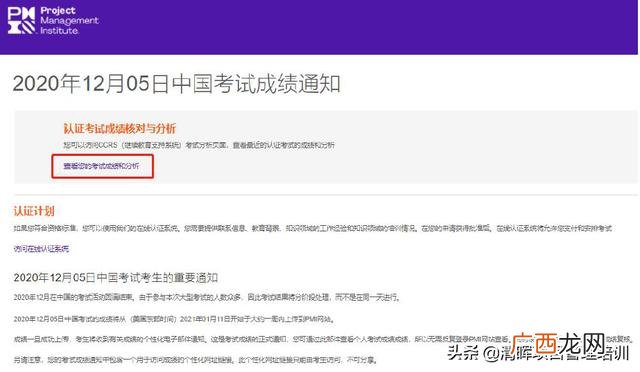This screenshot has height=372, width=640.
Task: Click the PMI Project Management Institute logo
Action: pyautogui.click(x=53, y=20)
